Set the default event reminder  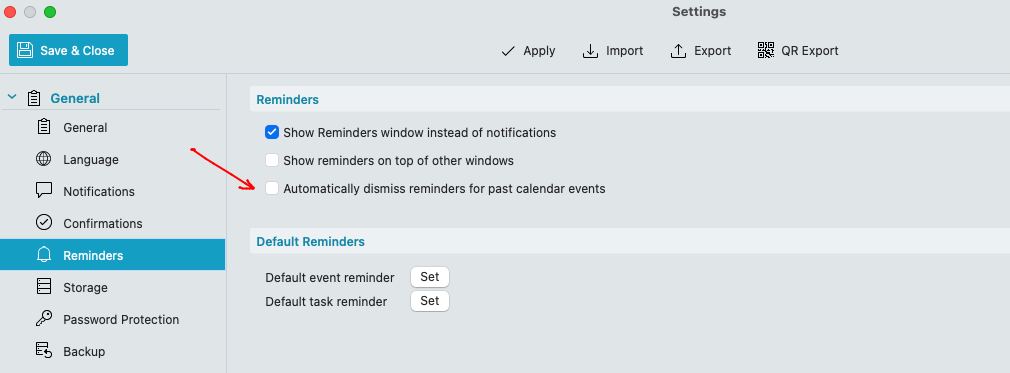[x=430, y=277]
